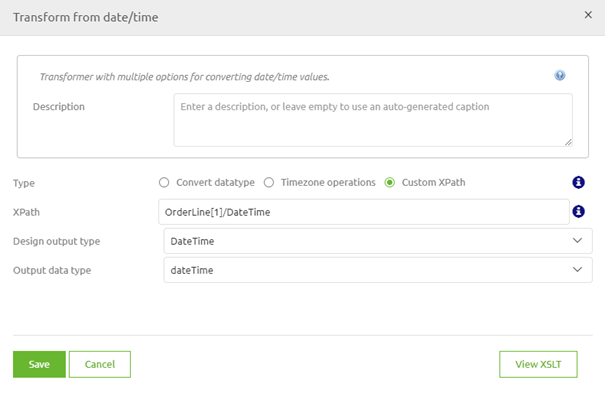Click the Description label

(x=59, y=106)
